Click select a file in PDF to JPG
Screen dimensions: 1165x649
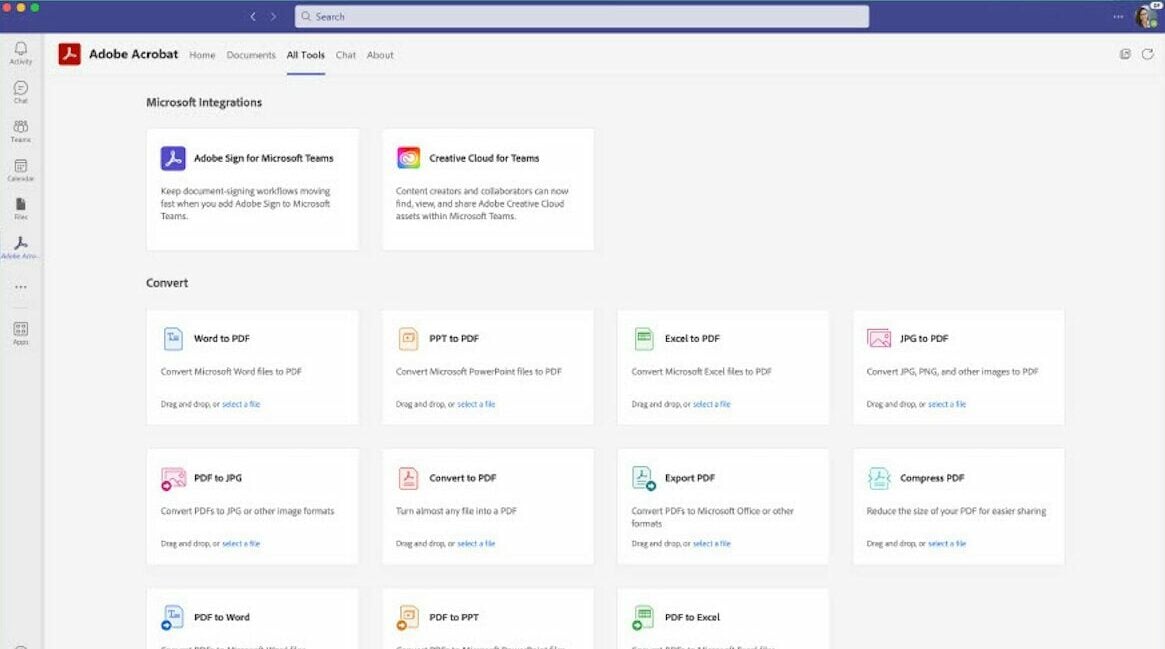point(241,544)
